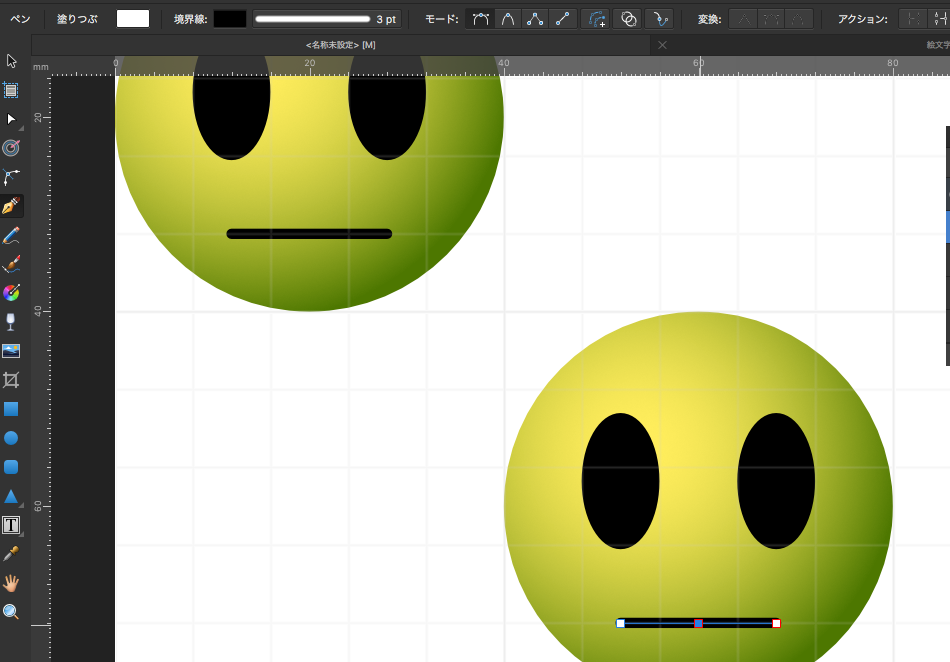Enable Smart mode for pen

point(508,19)
